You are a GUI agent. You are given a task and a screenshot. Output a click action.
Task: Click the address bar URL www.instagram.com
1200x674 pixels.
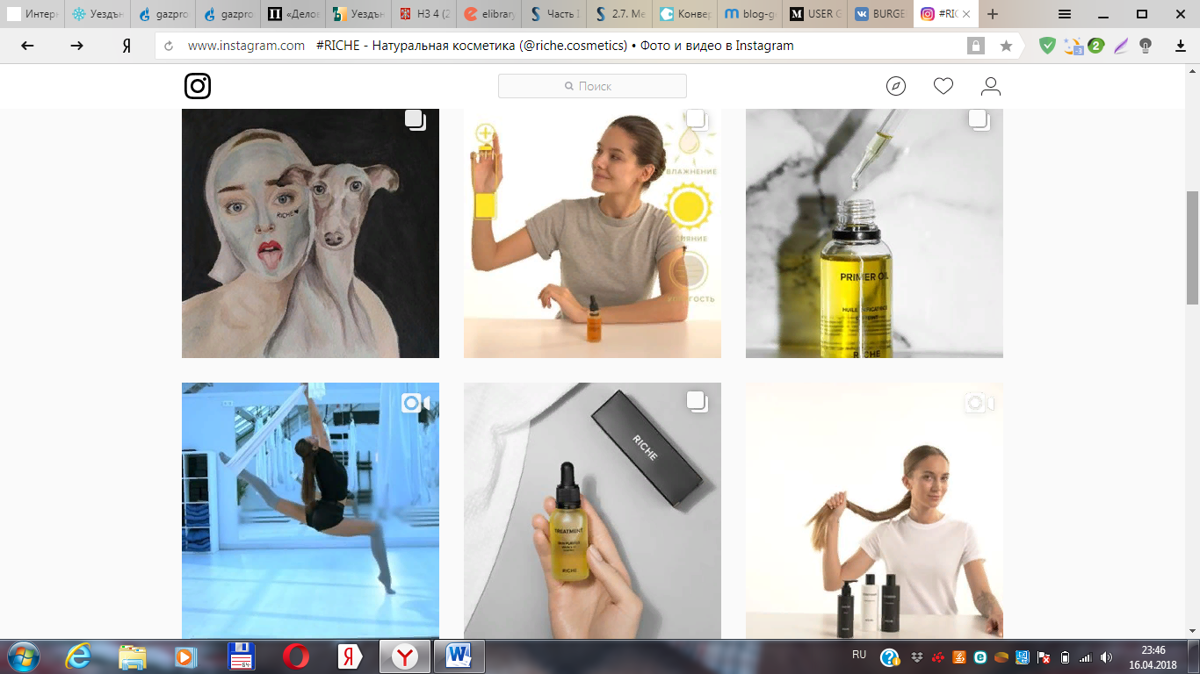(x=246, y=46)
